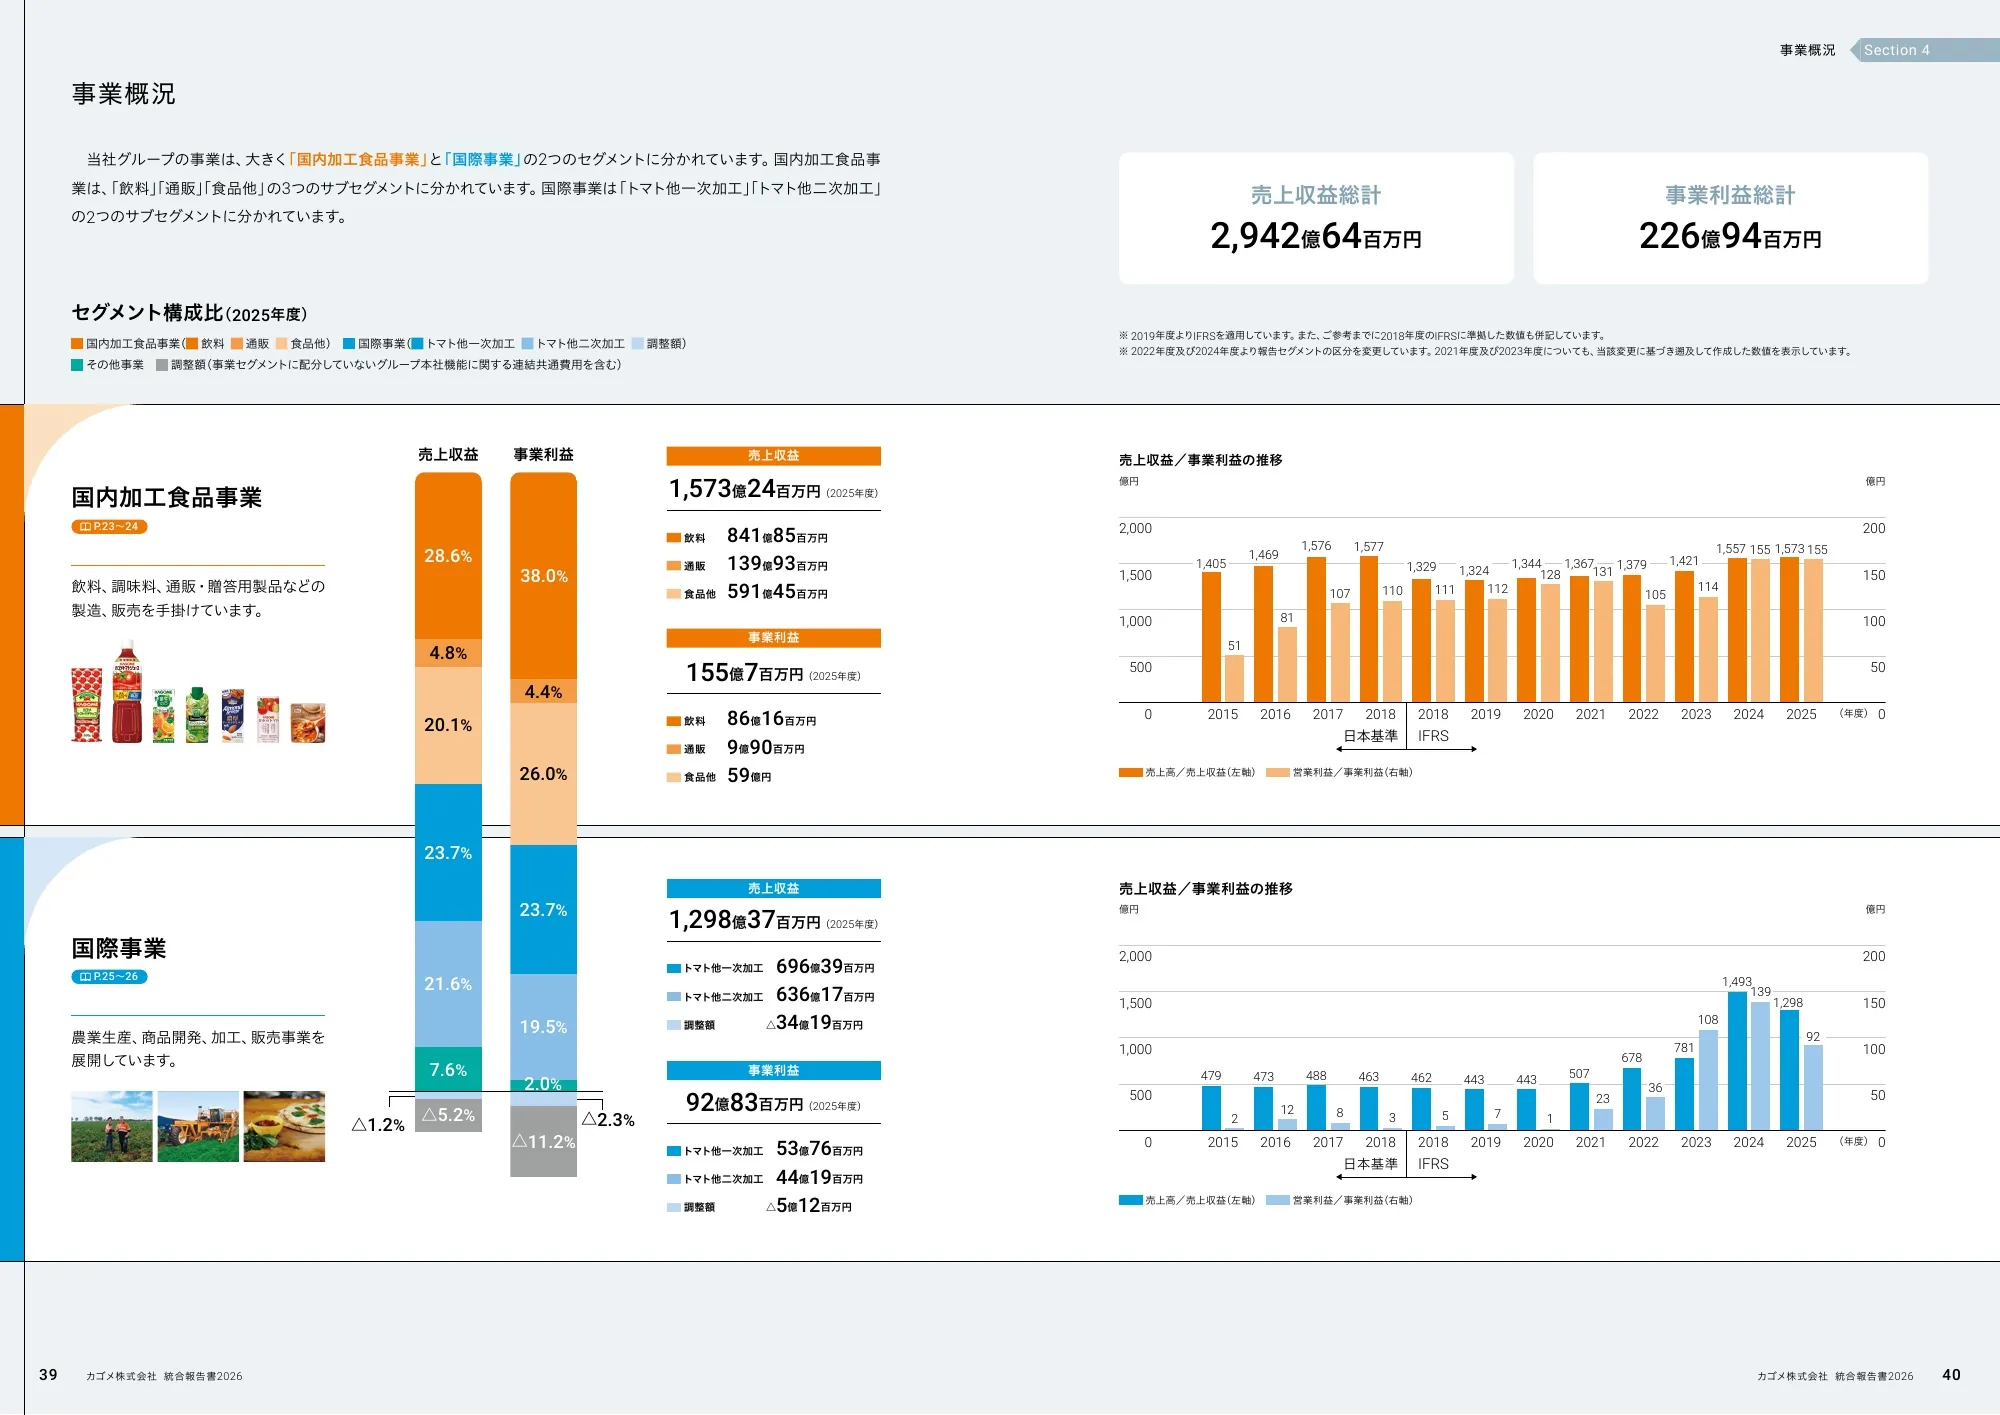Click the blue 事業利益 header for international segment
The image size is (2000, 1415).
774,1071
